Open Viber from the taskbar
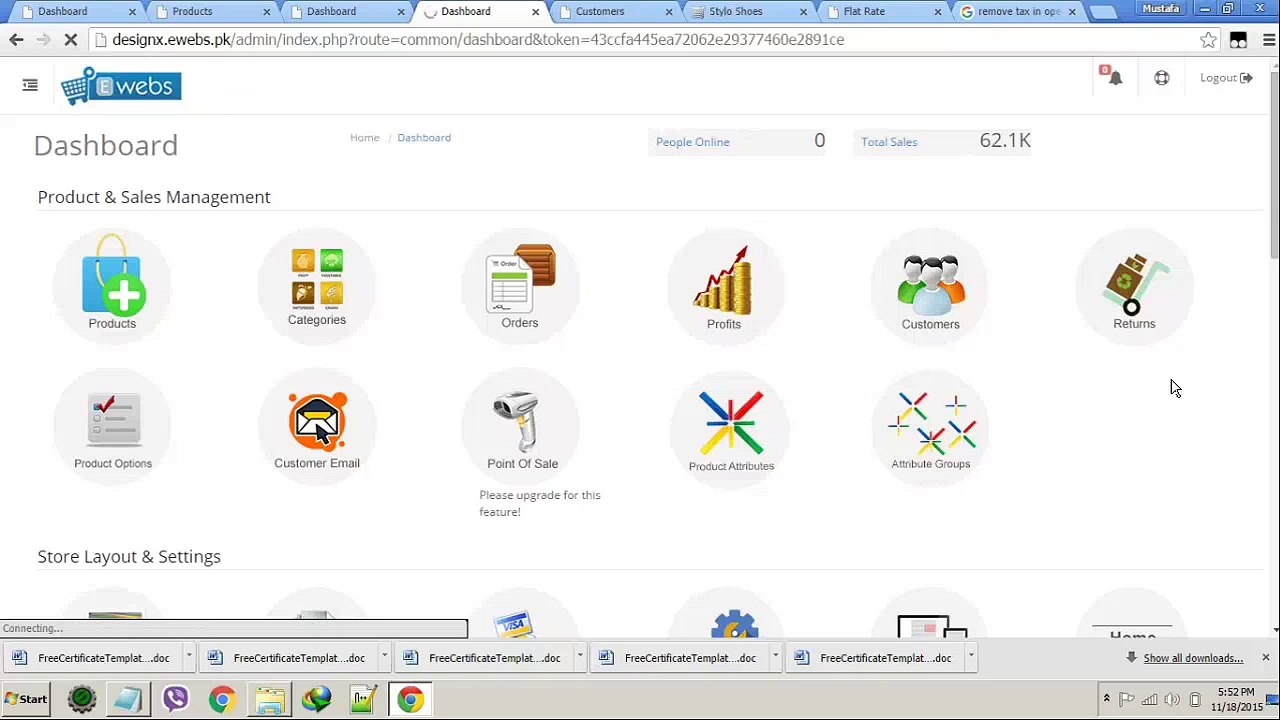The height and width of the screenshot is (720, 1280). click(x=175, y=699)
